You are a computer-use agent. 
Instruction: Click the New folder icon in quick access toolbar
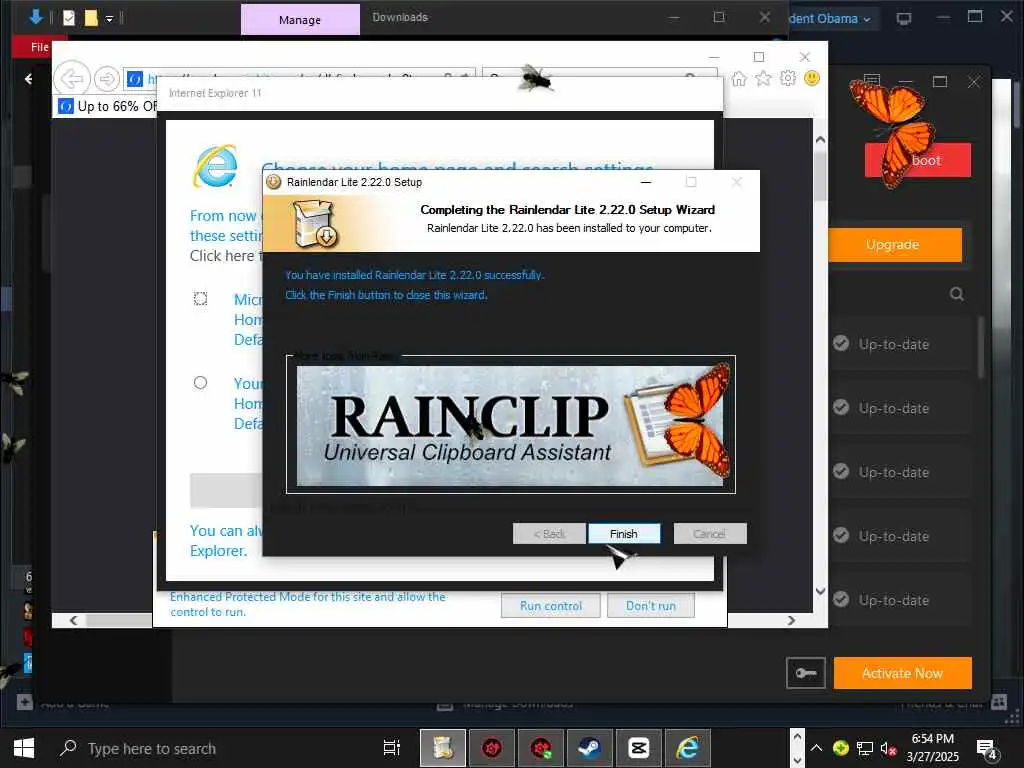91,18
